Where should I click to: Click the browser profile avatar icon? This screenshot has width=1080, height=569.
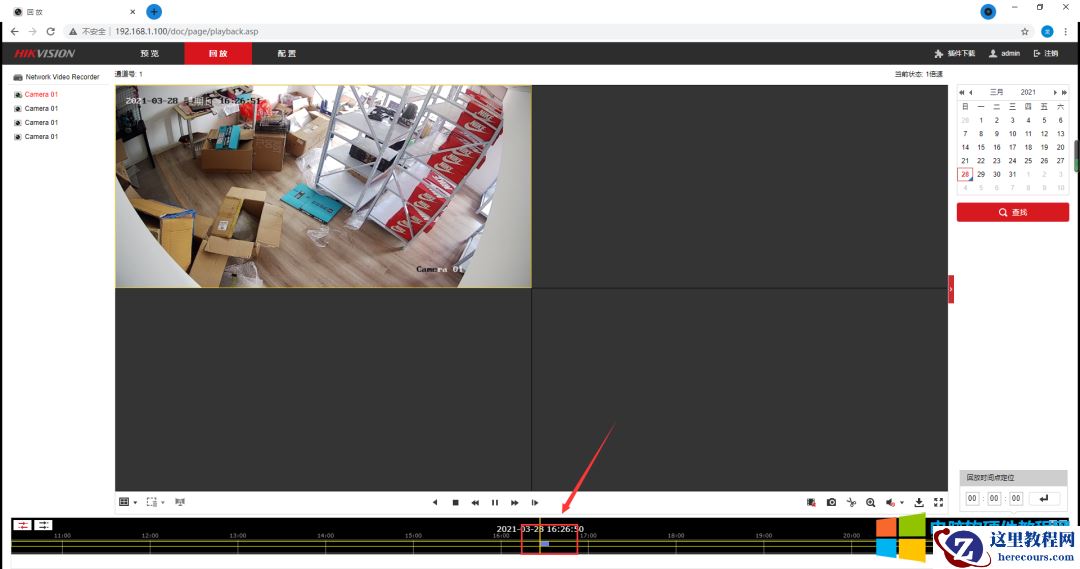[1047, 32]
